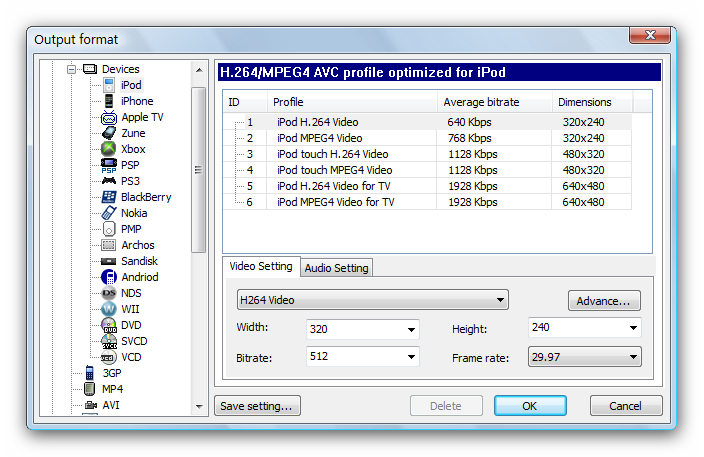
Task: Select the iPhone device icon
Action: tap(109, 101)
